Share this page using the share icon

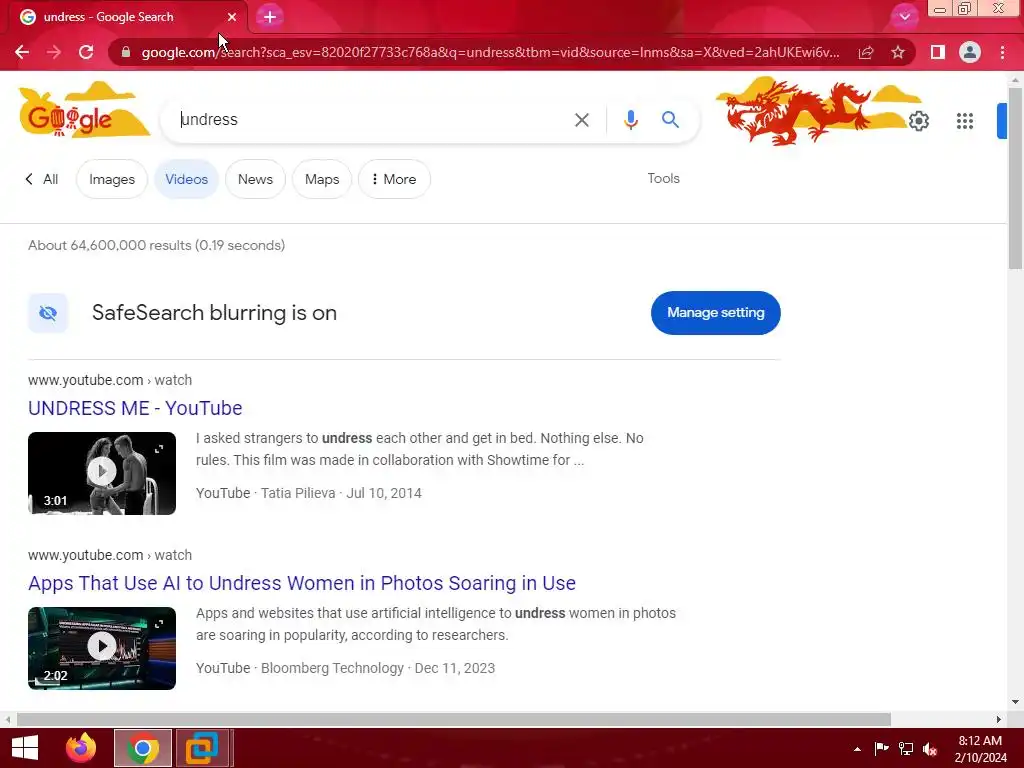(x=866, y=52)
